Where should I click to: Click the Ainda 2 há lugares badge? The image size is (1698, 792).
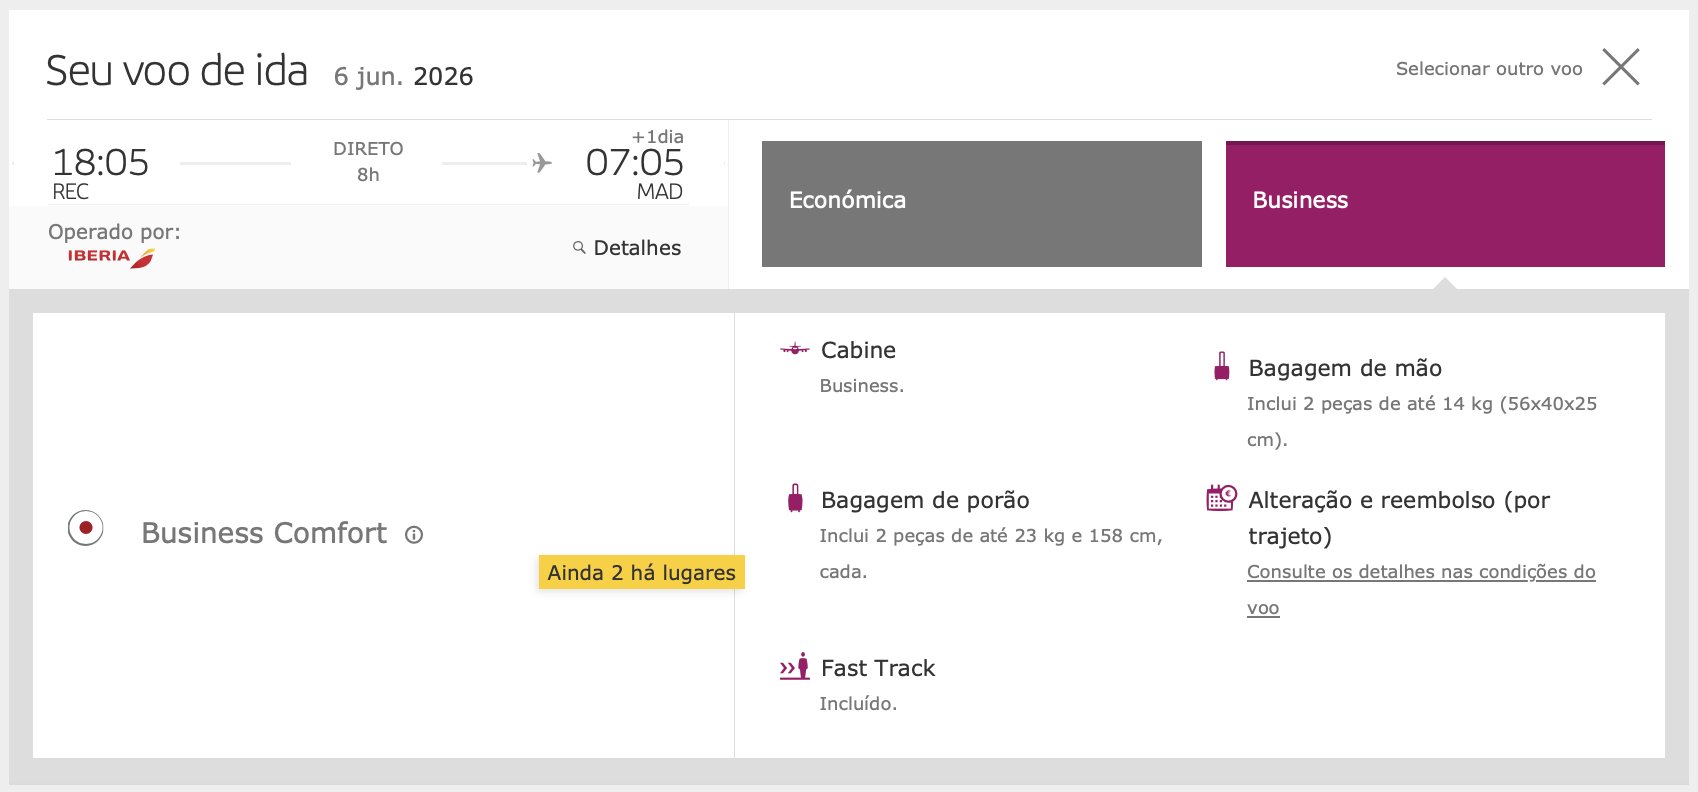(x=642, y=572)
